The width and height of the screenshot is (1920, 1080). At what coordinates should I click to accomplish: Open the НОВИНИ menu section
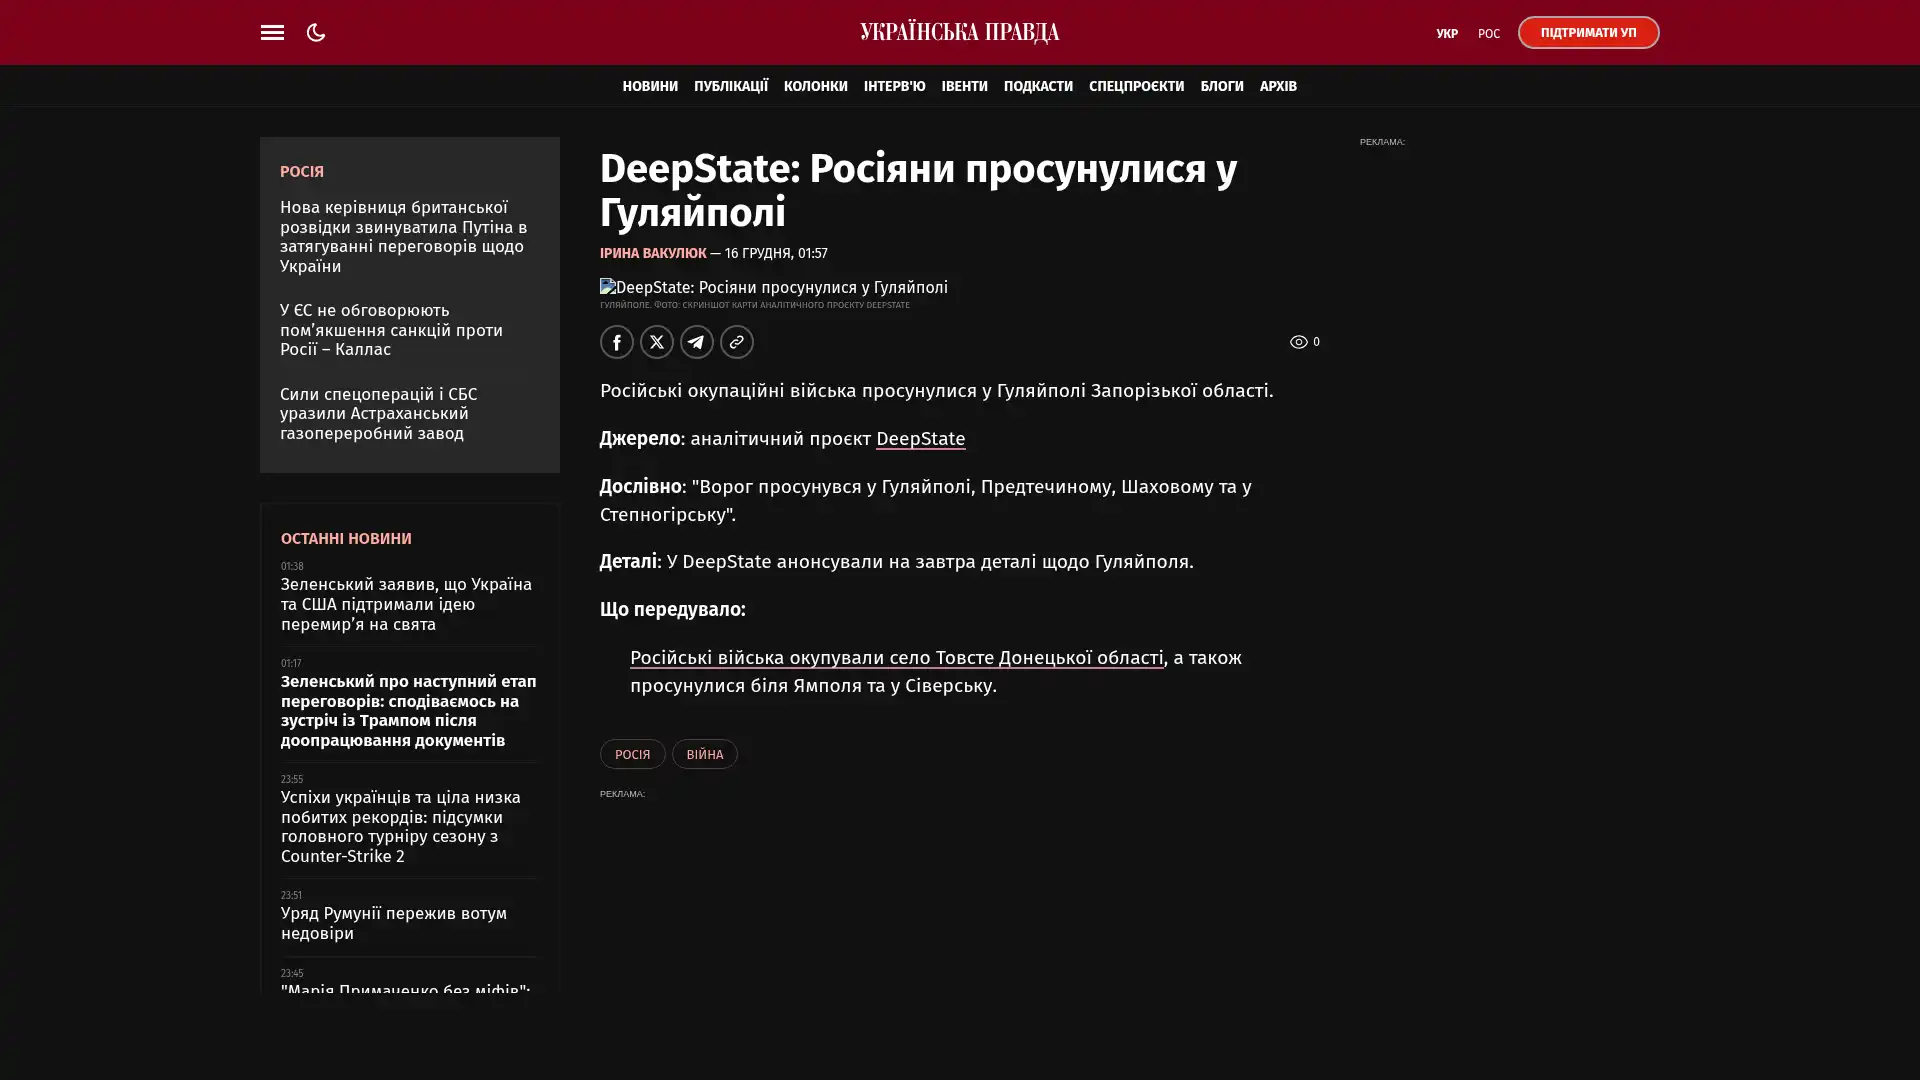pyautogui.click(x=650, y=86)
